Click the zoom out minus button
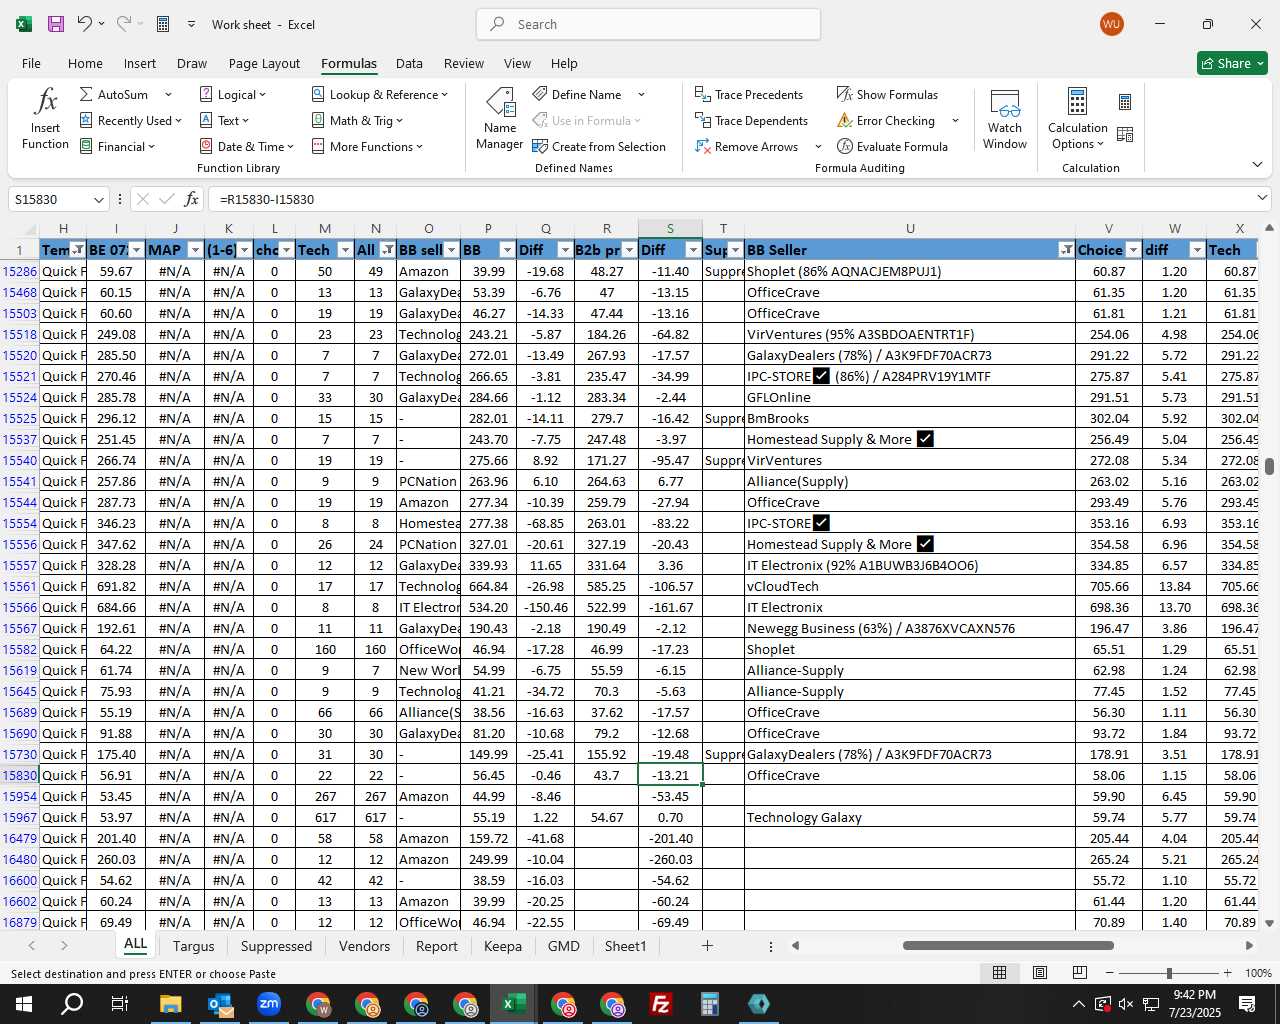 click(x=1109, y=973)
